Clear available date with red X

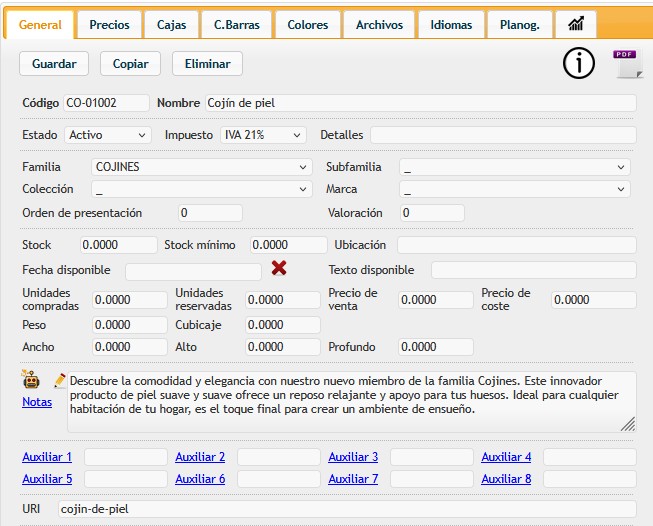coord(279,268)
